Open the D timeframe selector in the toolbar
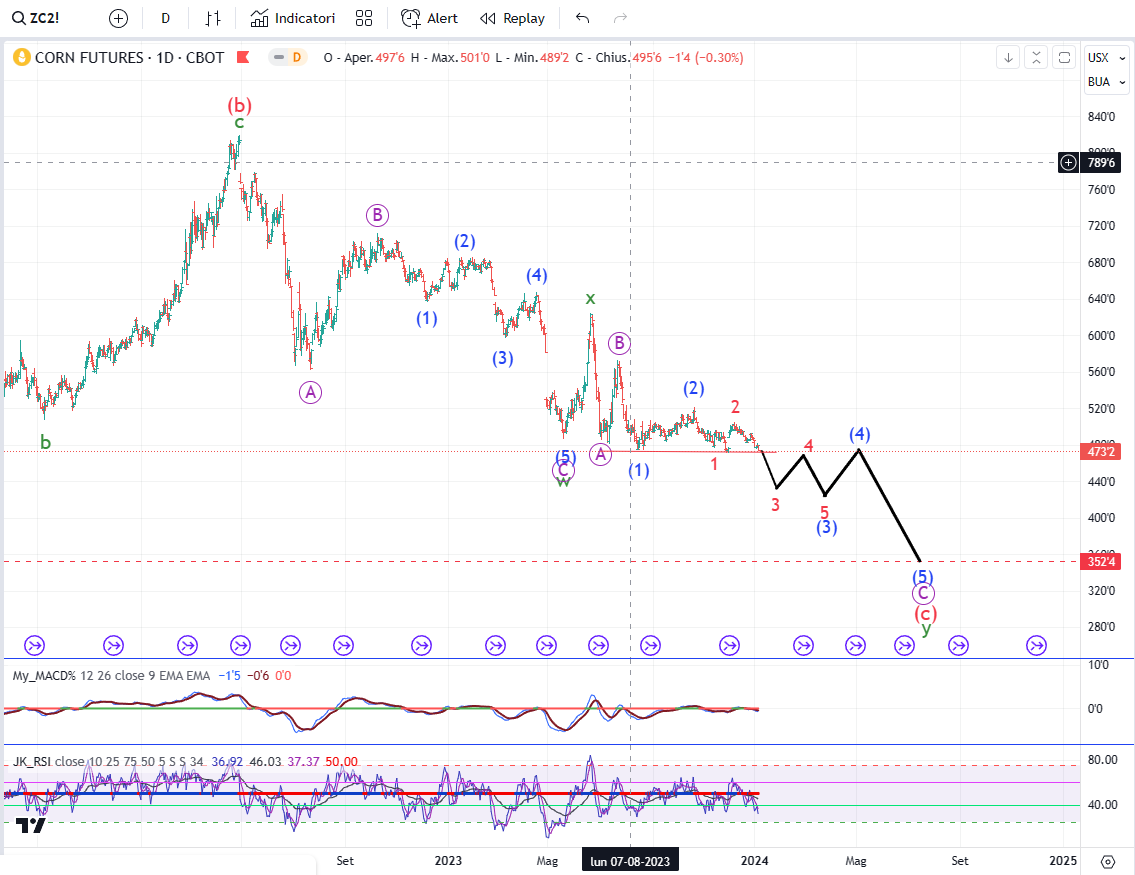 coord(165,18)
